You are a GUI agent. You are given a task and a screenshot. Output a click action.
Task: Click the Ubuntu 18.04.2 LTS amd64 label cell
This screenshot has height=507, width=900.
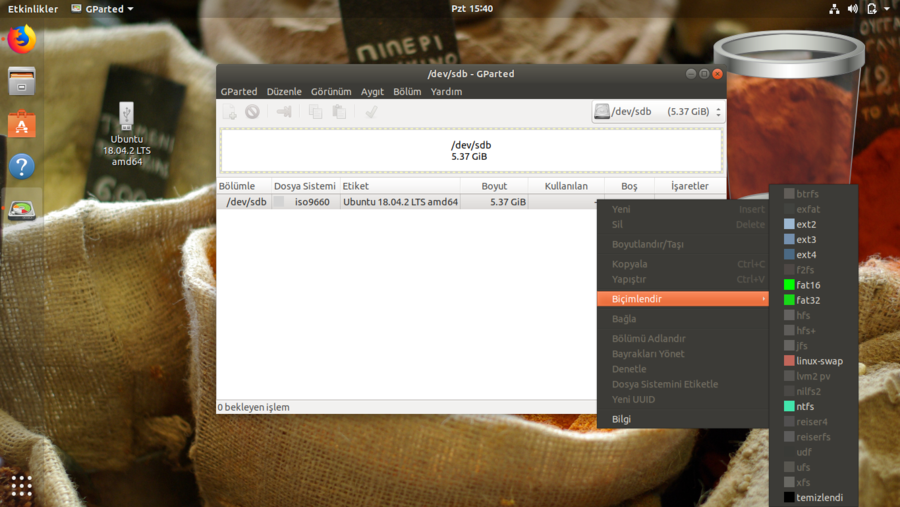tap(400, 202)
